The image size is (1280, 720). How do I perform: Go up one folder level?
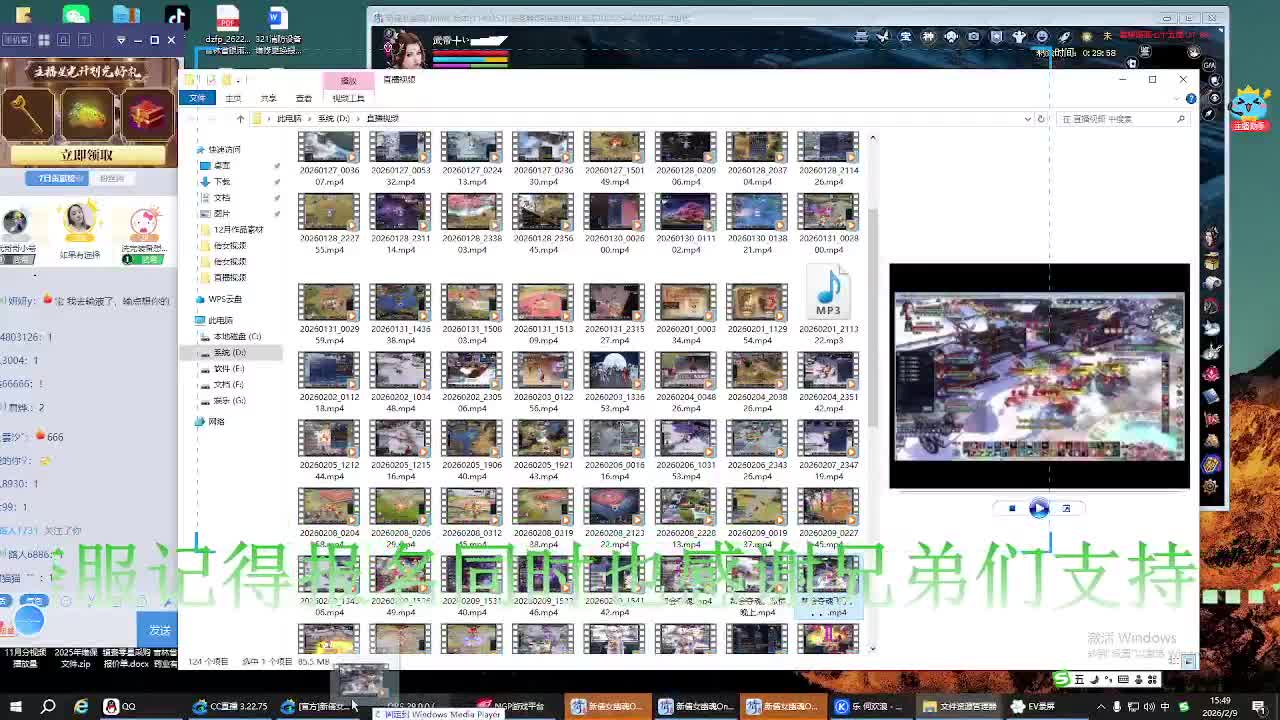[x=240, y=119]
